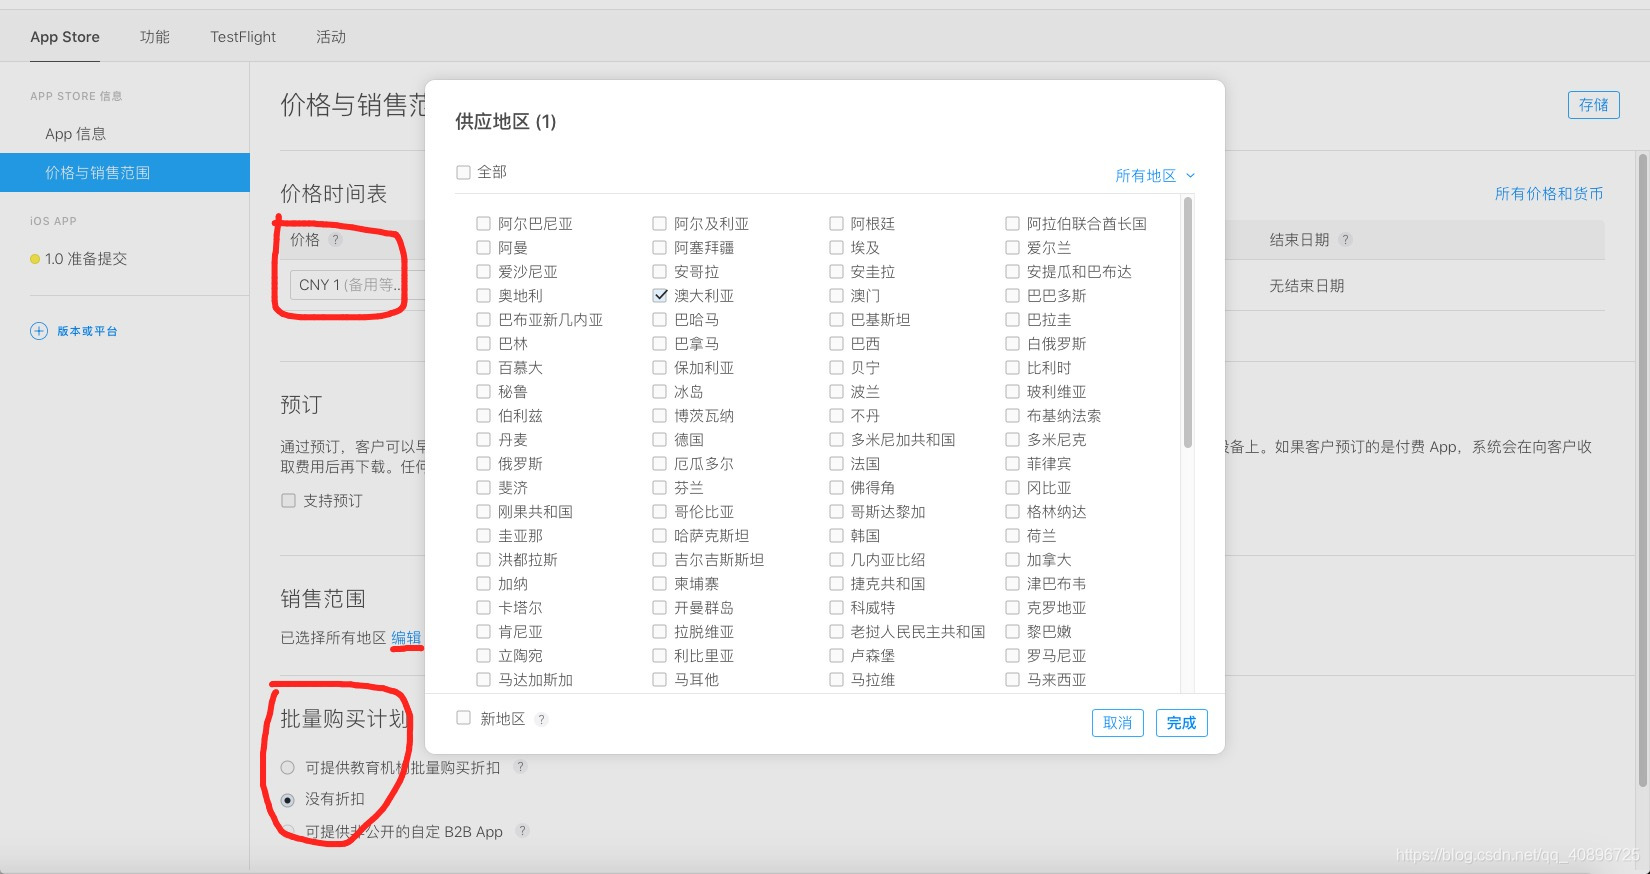Check the 澳门 checkbox

(836, 295)
